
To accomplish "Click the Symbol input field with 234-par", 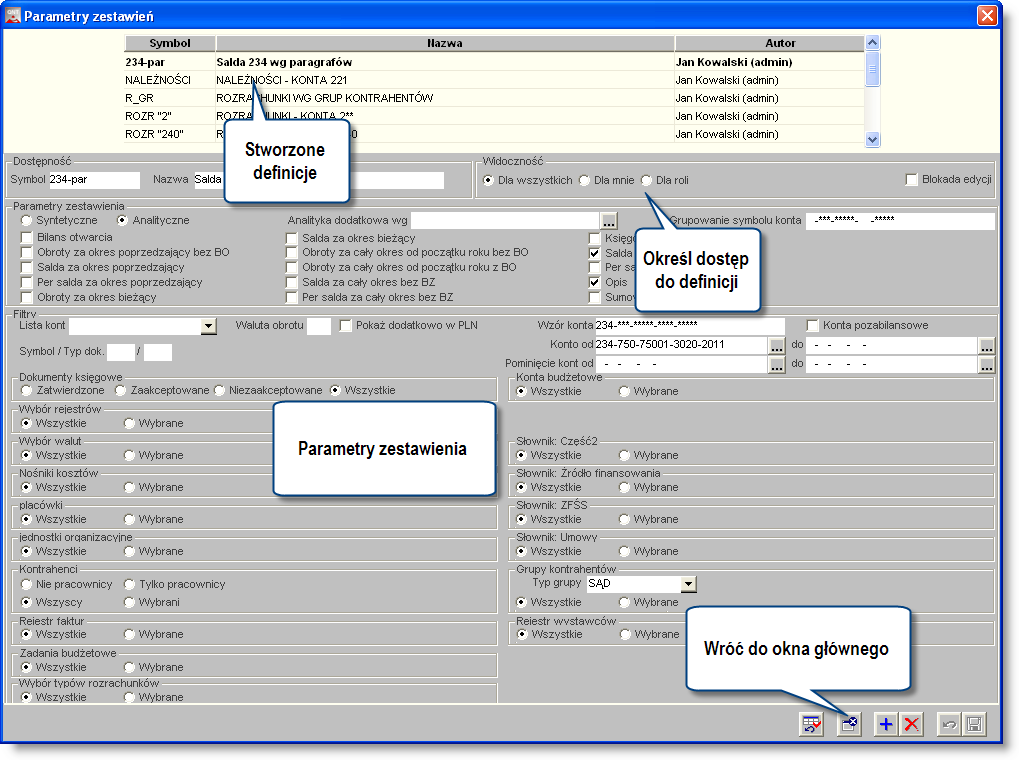I will (x=94, y=179).
